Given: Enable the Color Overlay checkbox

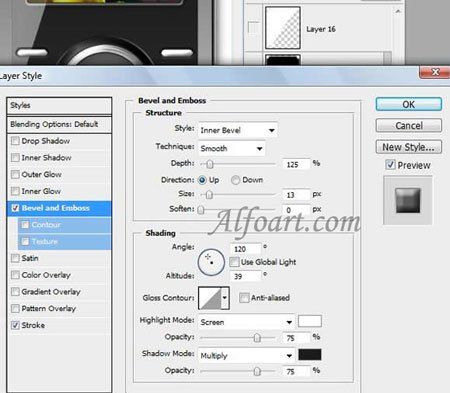Looking at the screenshot, I should coord(15,275).
